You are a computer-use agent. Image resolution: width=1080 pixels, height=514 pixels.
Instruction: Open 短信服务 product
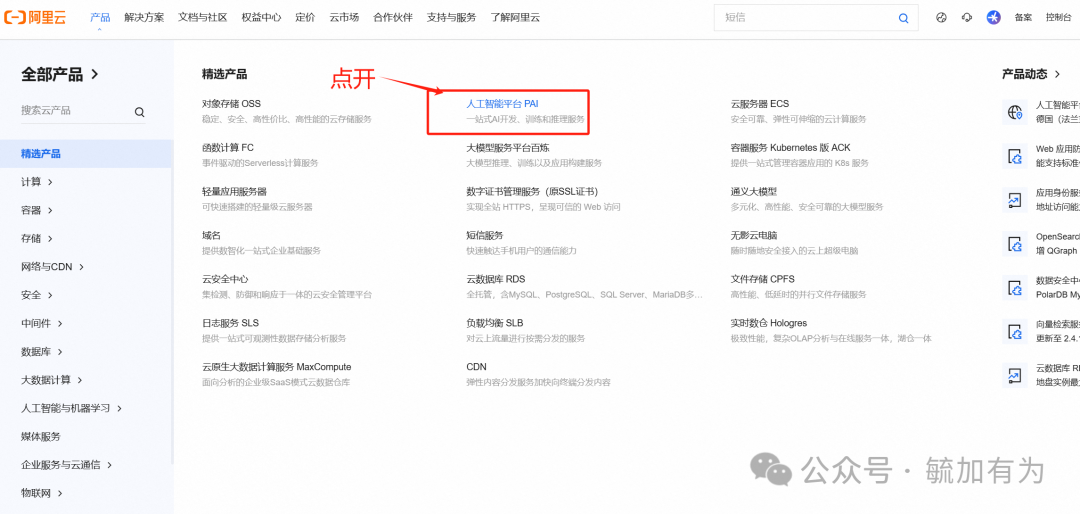485,236
